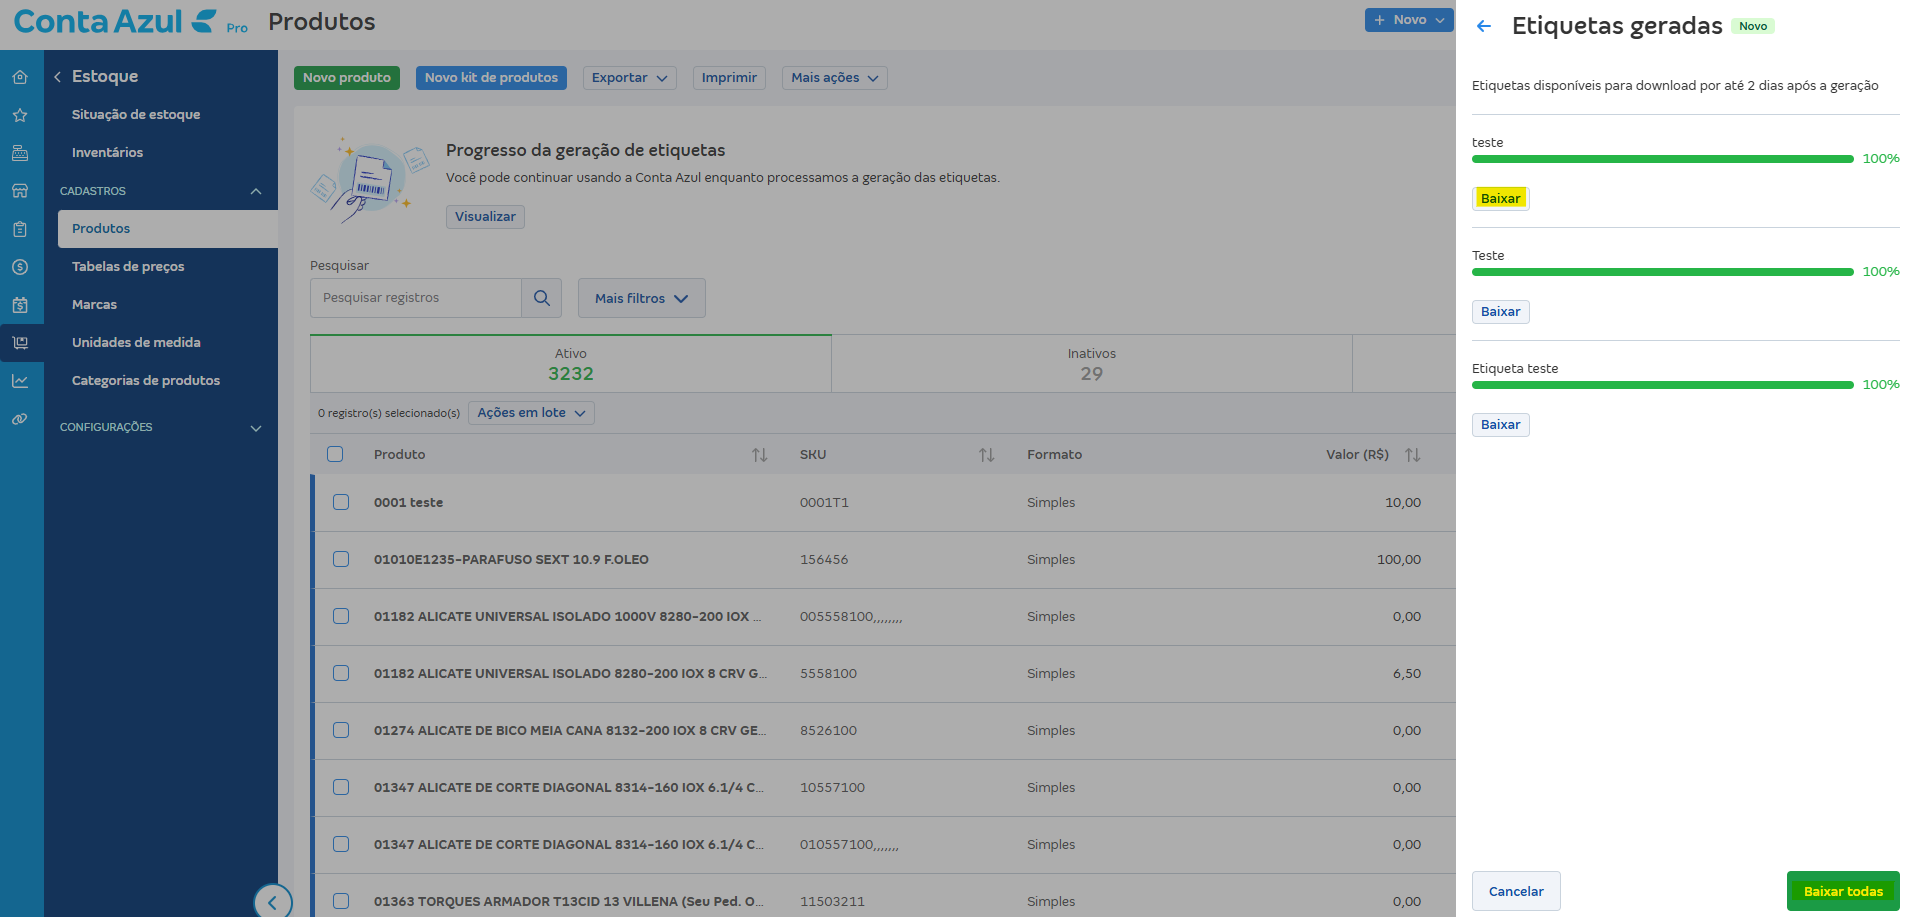Expand the Mais filtros dropdown
This screenshot has width=1908, height=917.
(642, 298)
